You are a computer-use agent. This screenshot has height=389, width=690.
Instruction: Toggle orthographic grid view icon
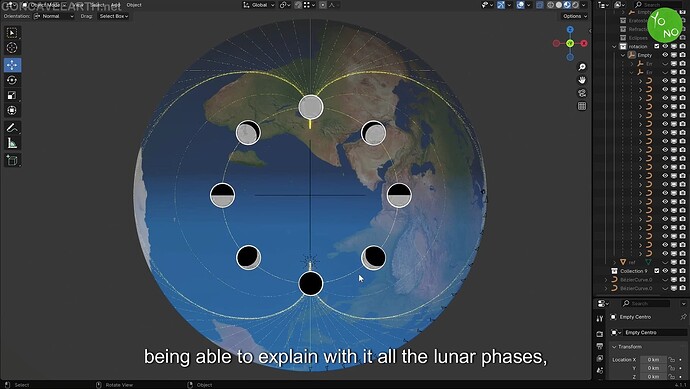point(582,106)
